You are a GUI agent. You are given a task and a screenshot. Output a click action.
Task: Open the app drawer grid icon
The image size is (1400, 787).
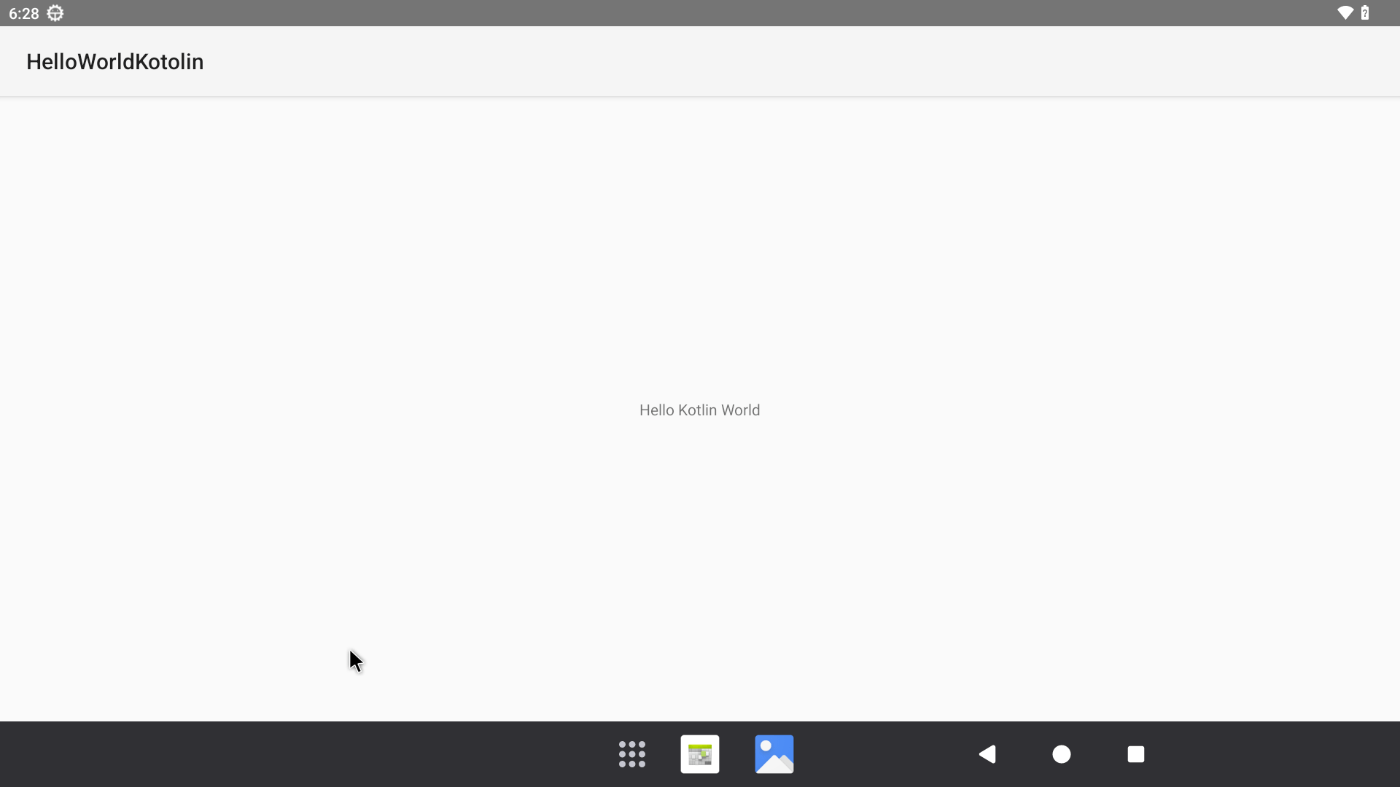(632, 754)
